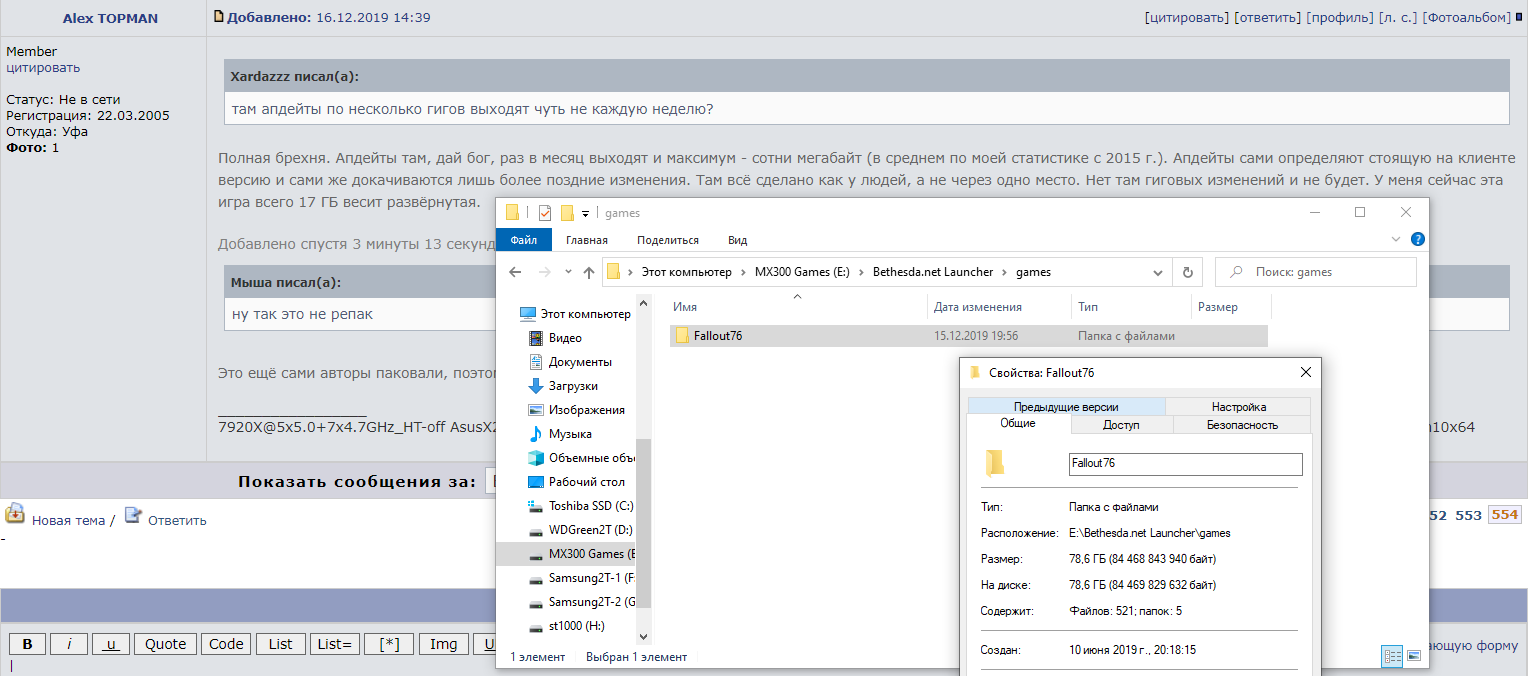
Task: Click the Img BBCode button
Action: tap(444, 644)
